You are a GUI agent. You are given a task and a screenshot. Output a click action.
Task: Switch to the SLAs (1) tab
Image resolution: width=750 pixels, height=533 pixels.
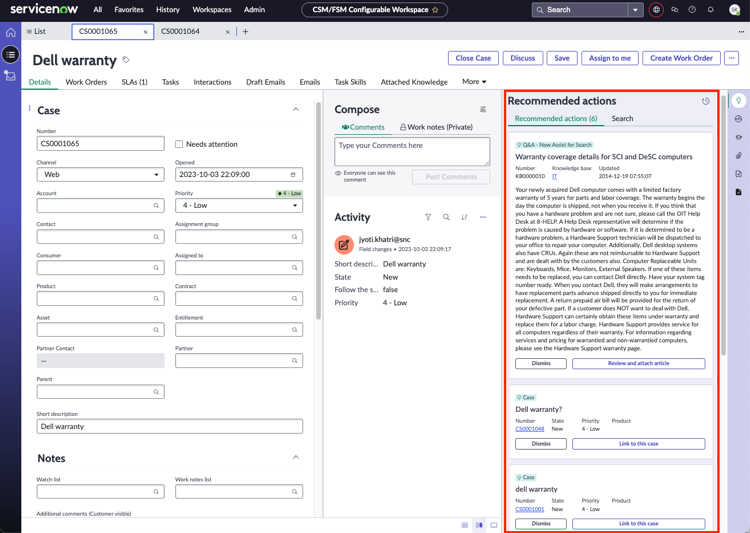point(134,82)
